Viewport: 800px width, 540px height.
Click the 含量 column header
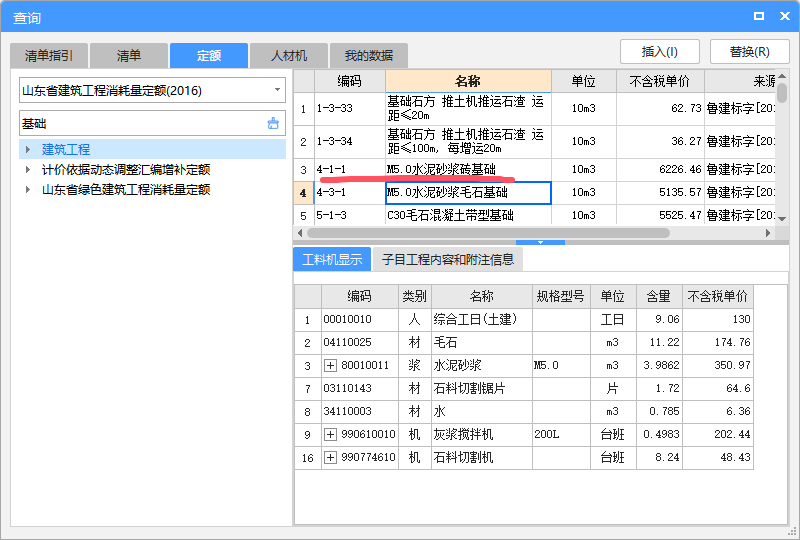coord(659,297)
